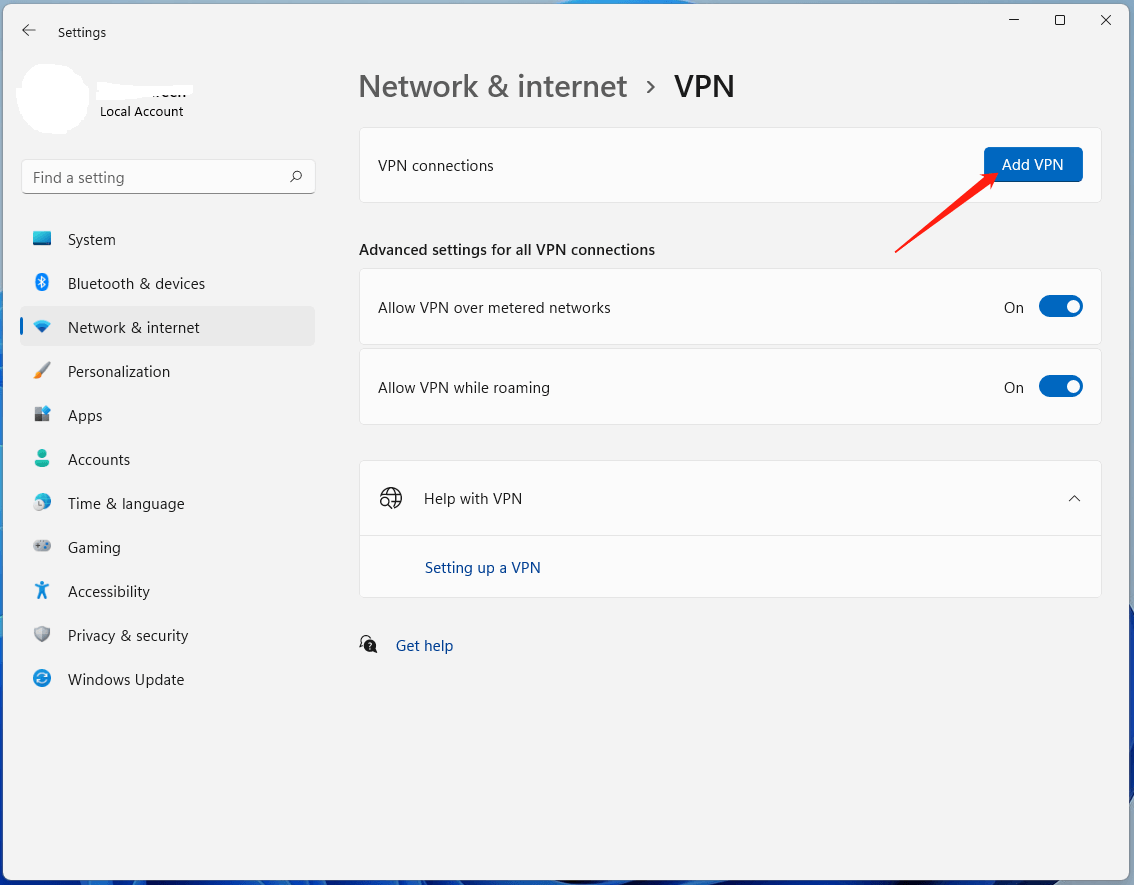Image resolution: width=1134 pixels, height=885 pixels.
Task: Click the Personalization paintbrush icon
Action: click(42, 371)
